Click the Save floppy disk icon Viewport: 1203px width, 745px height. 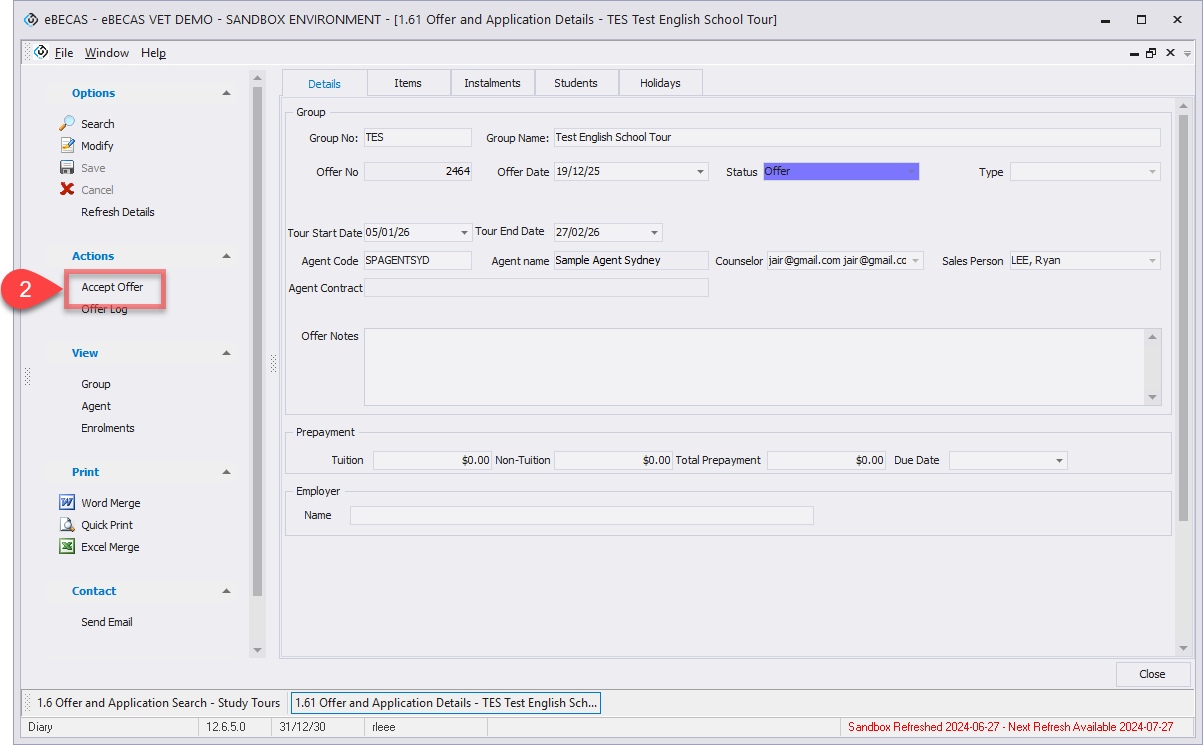click(67, 168)
